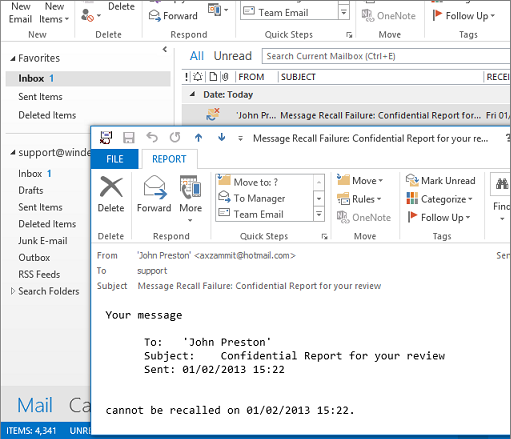
Task: Open the Drafts folder
Action: pos(31,190)
